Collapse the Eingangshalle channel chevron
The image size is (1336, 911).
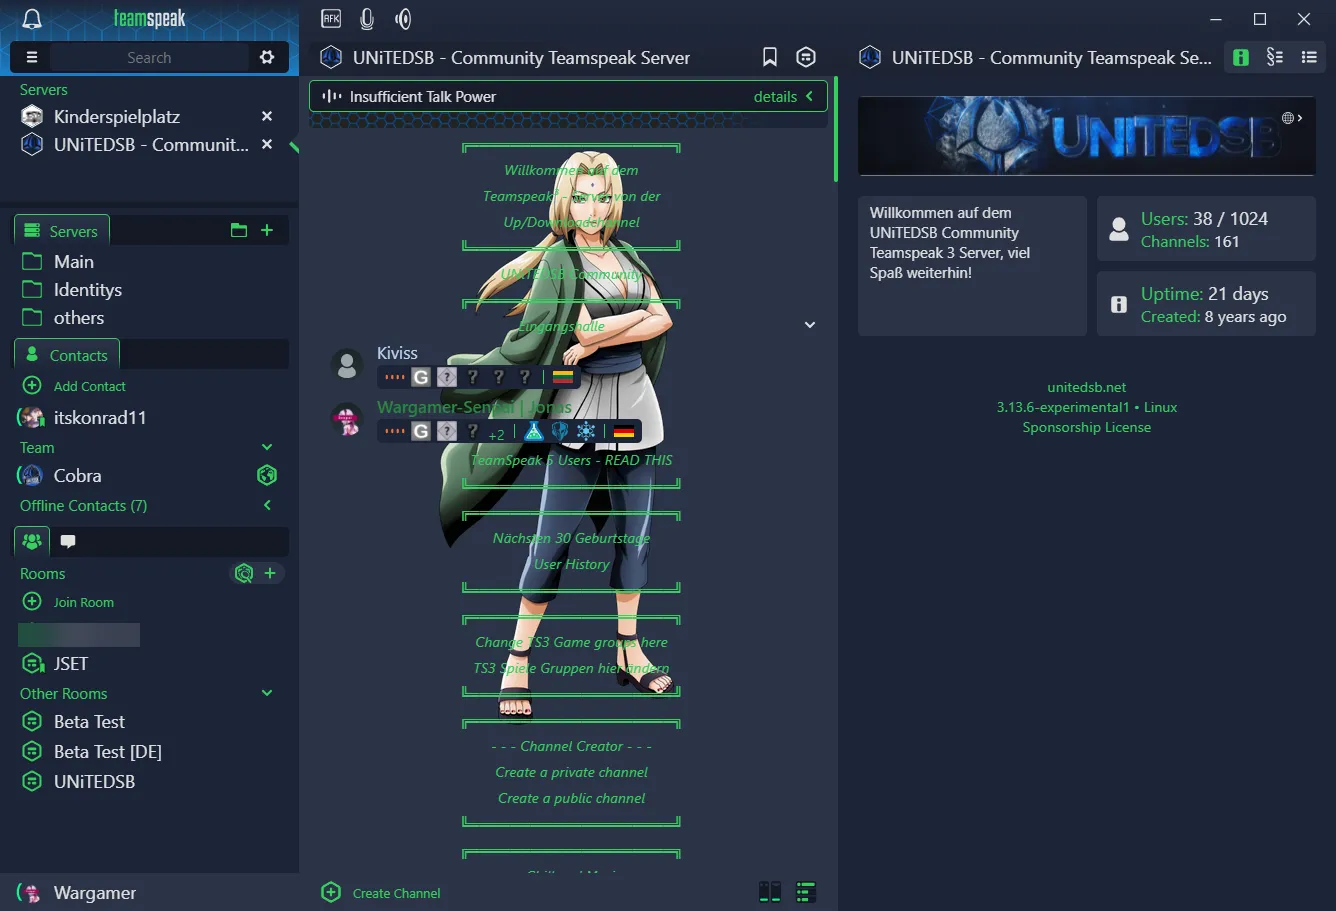tap(810, 325)
